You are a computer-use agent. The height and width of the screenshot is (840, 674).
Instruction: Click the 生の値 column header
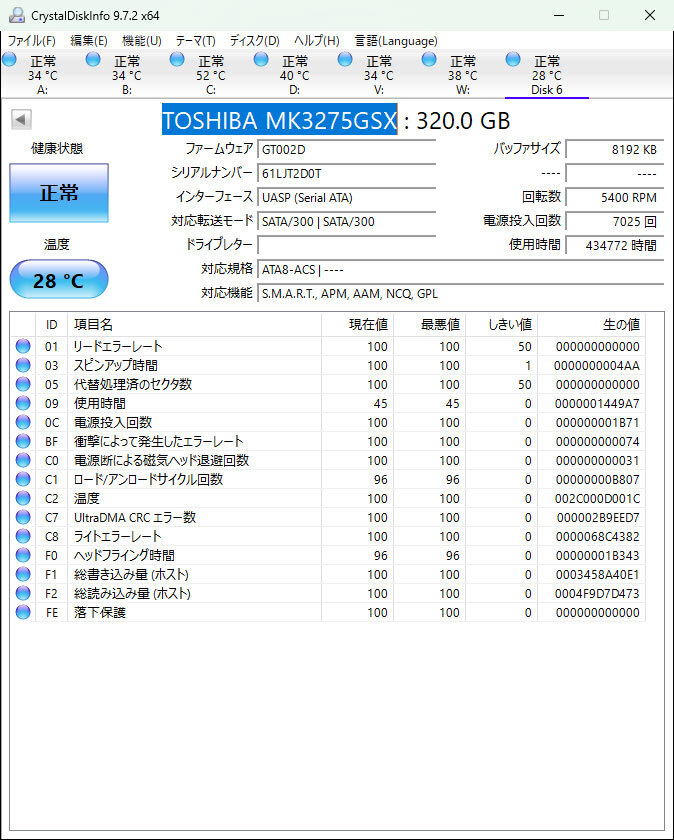591,325
